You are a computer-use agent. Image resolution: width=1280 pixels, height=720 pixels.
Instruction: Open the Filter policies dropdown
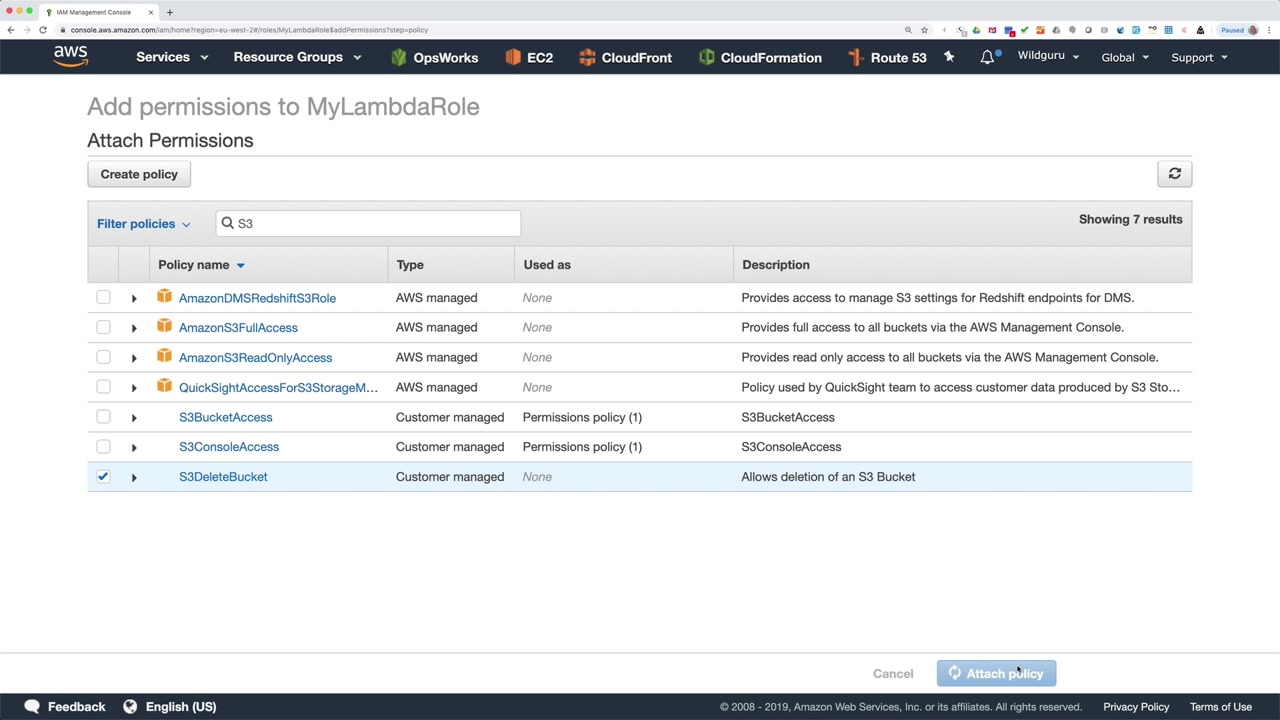click(143, 224)
